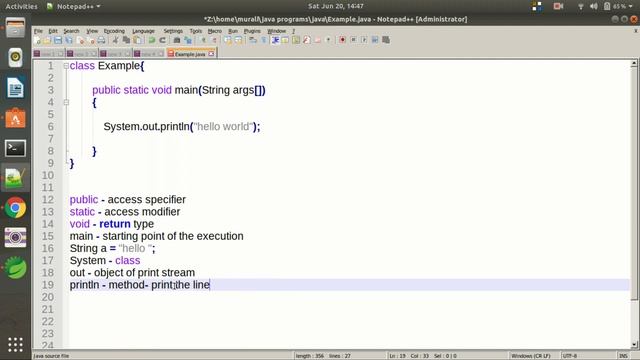Click the Save recorded macro icon
The image size is (640, 360).
coord(386,40)
